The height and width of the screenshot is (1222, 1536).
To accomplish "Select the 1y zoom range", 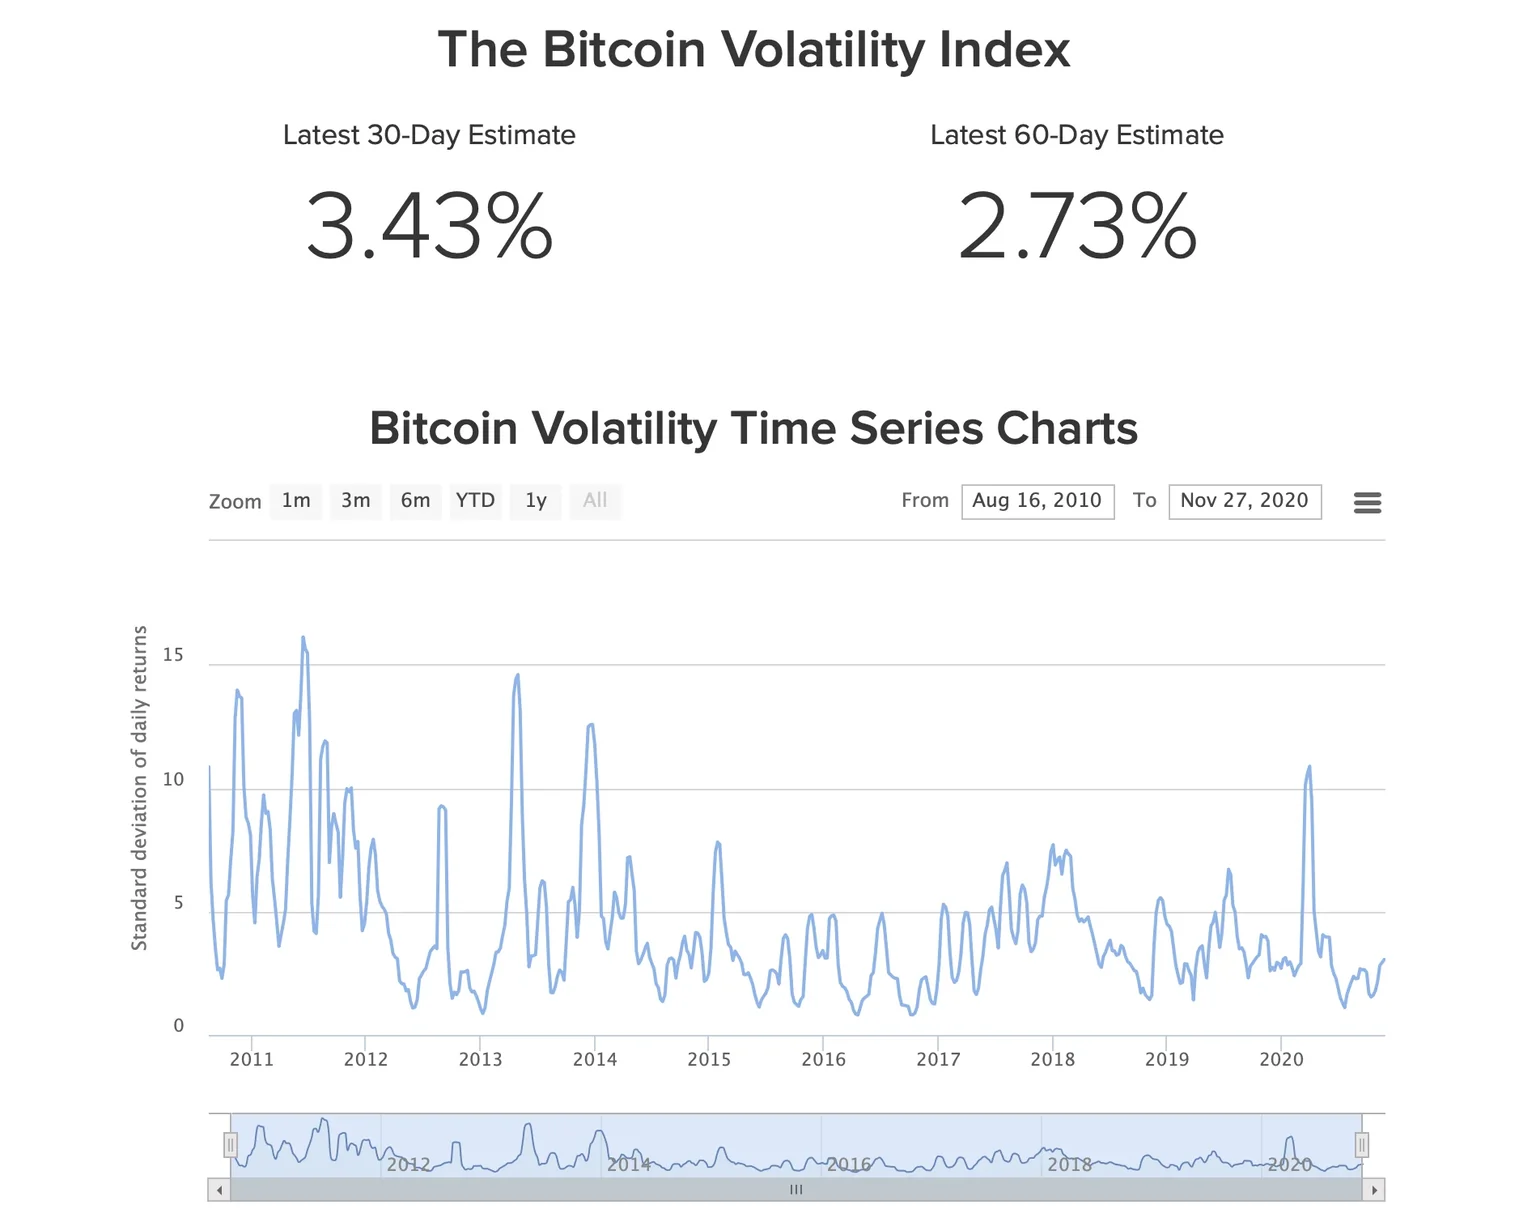I will pos(535,501).
